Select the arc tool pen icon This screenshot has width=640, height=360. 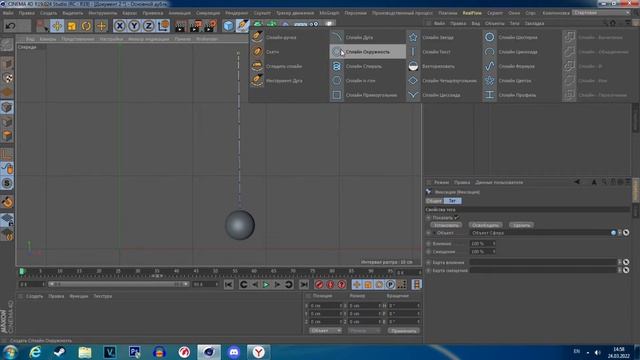tap(257, 80)
